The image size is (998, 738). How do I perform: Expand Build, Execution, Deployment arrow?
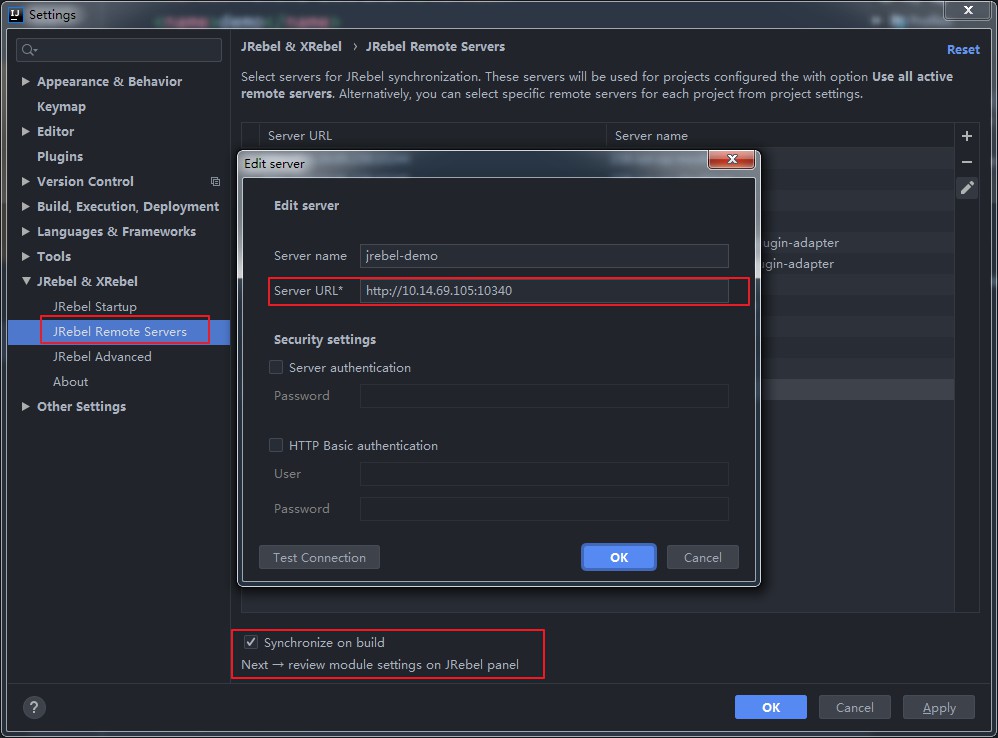(x=25, y=206)
